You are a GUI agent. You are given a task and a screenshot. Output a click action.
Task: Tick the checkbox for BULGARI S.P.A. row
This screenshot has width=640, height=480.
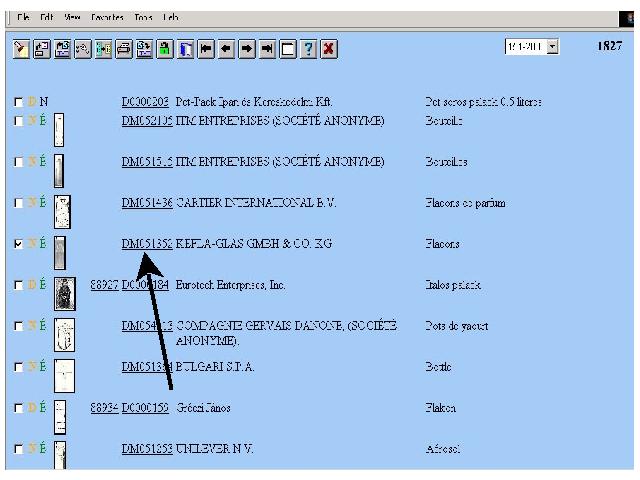(18, 367)
